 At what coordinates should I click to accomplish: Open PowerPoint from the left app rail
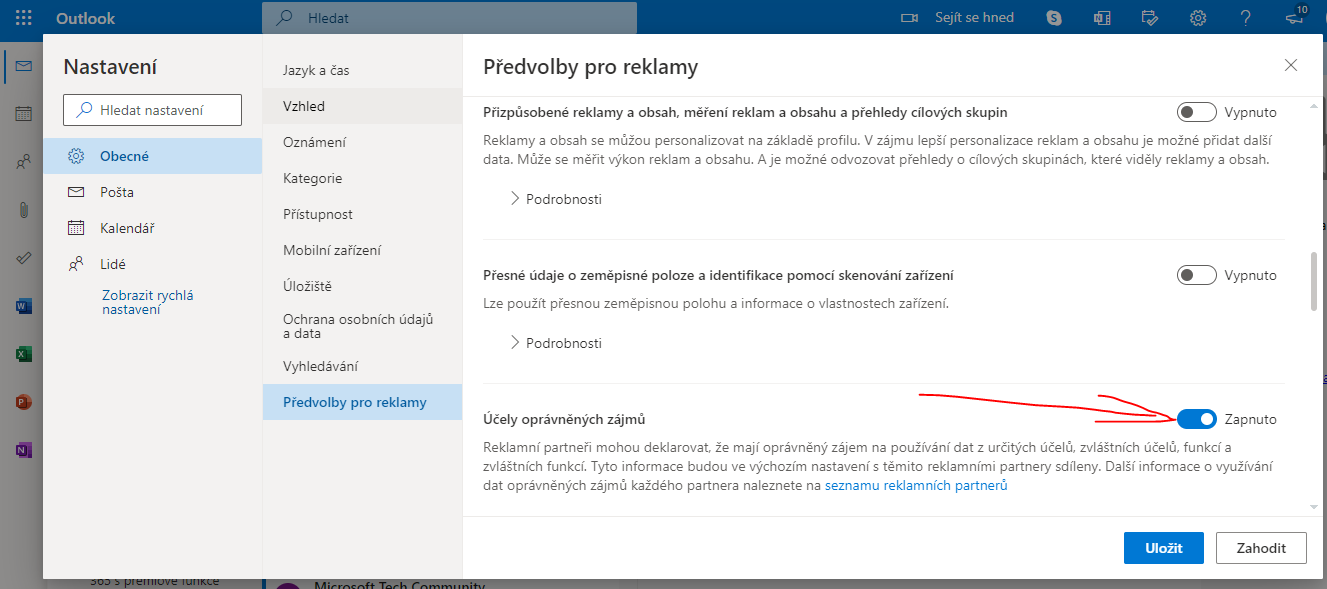[23, 402]
